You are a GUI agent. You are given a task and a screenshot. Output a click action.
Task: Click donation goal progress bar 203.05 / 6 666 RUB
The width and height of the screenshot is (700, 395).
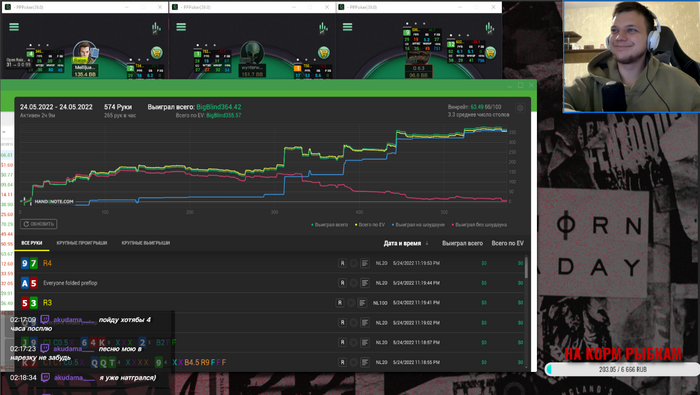622,370
